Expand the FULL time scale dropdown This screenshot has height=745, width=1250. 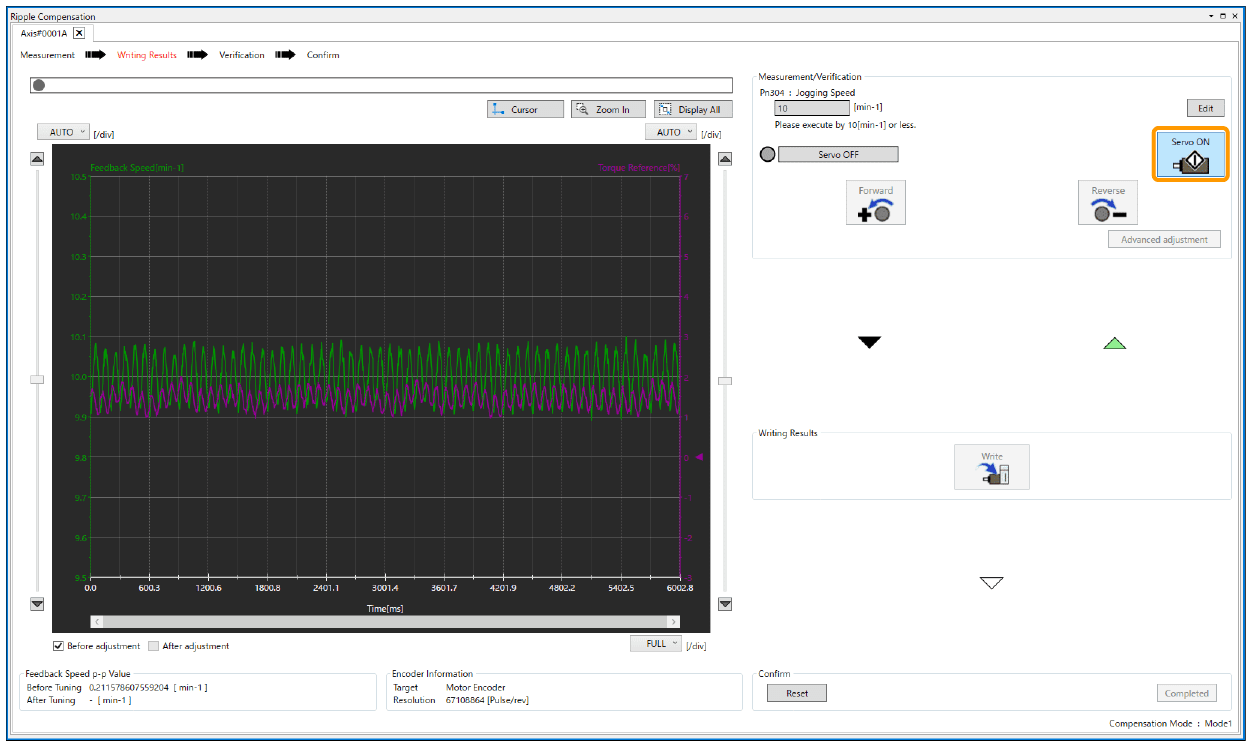656,644
